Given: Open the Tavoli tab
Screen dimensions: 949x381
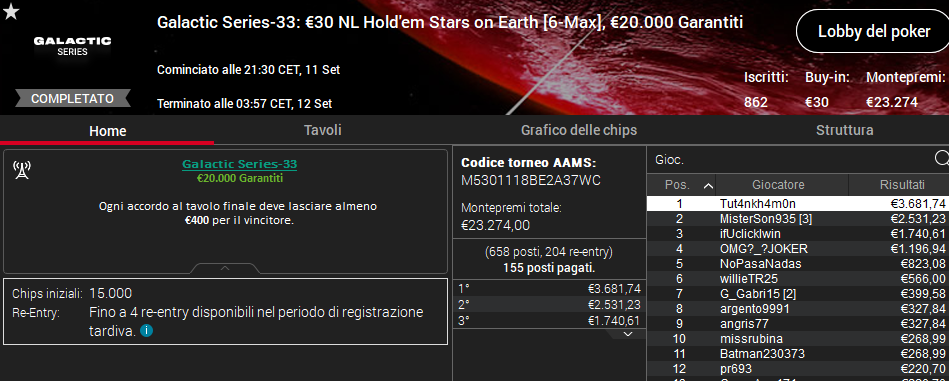Looking at the screenshot, I should [323, 131].
